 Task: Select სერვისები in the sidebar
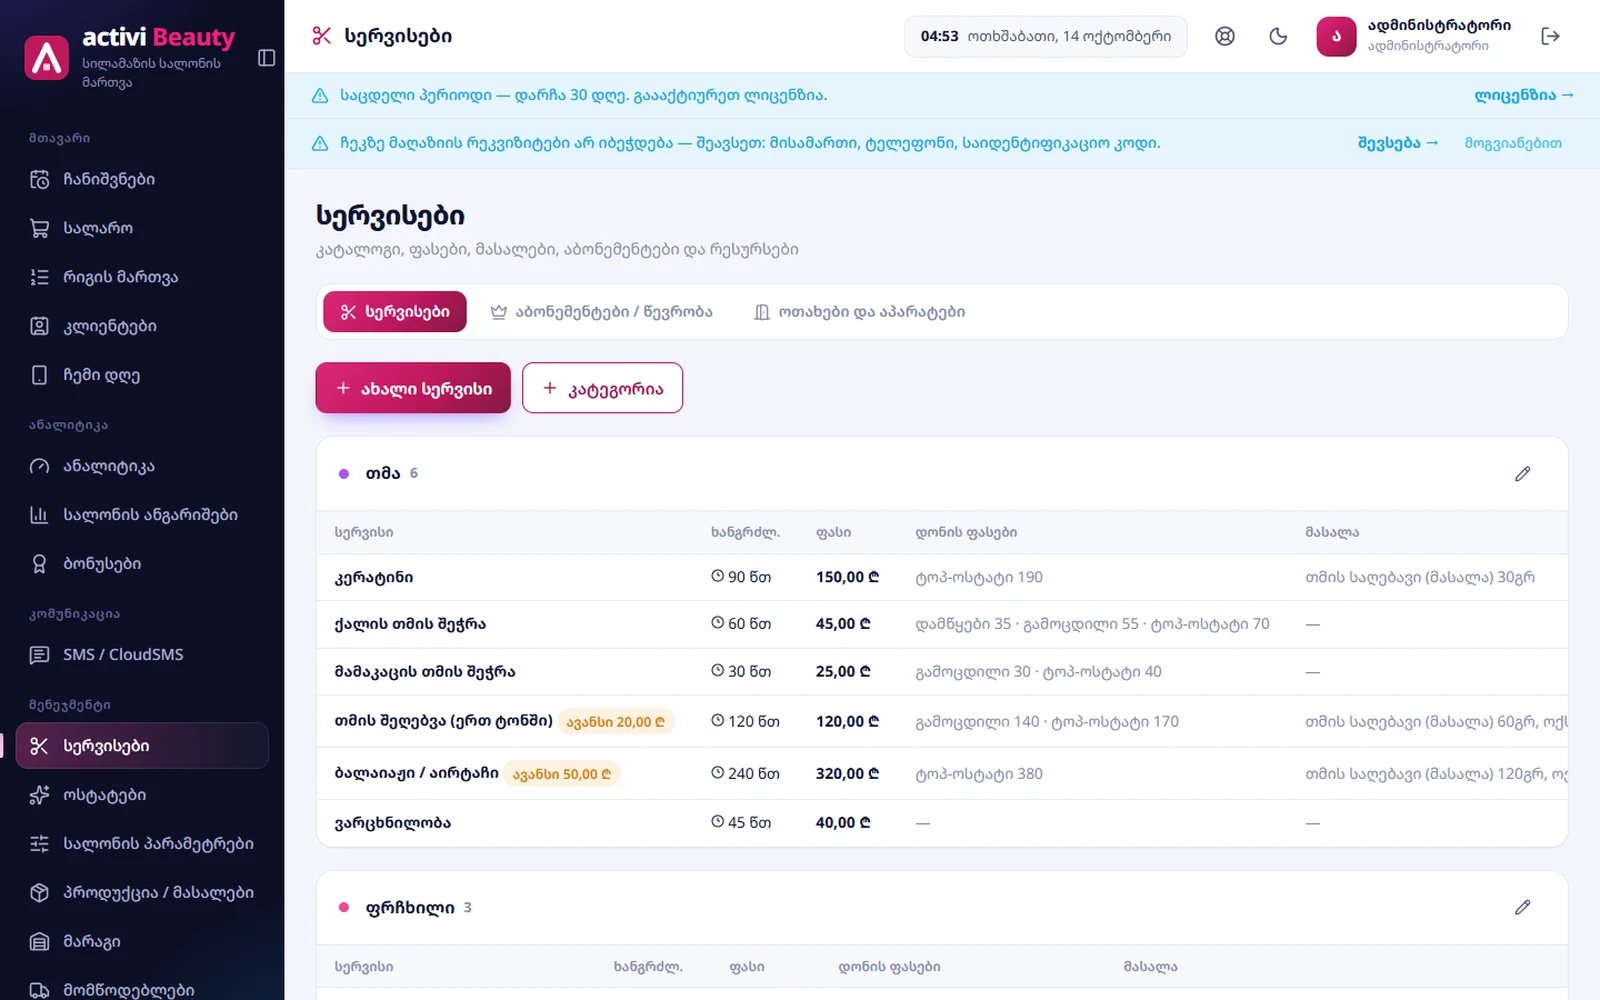pyautogui.click(x=142, y=746)
